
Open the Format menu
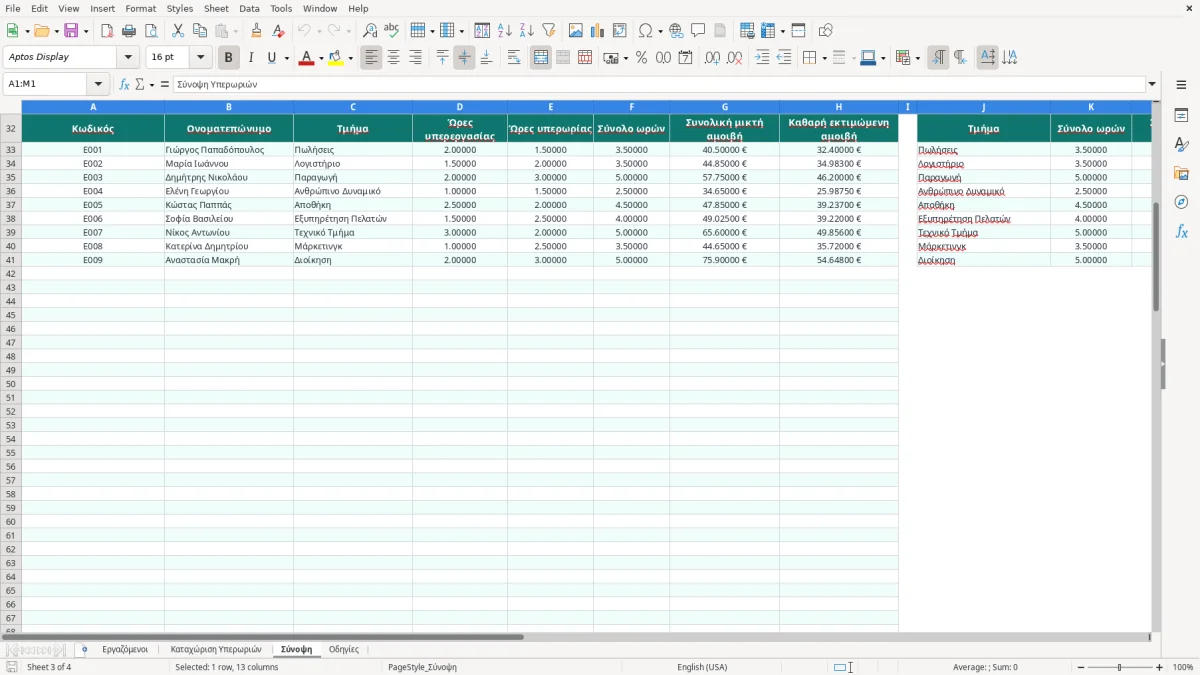[x=140, y=8]
